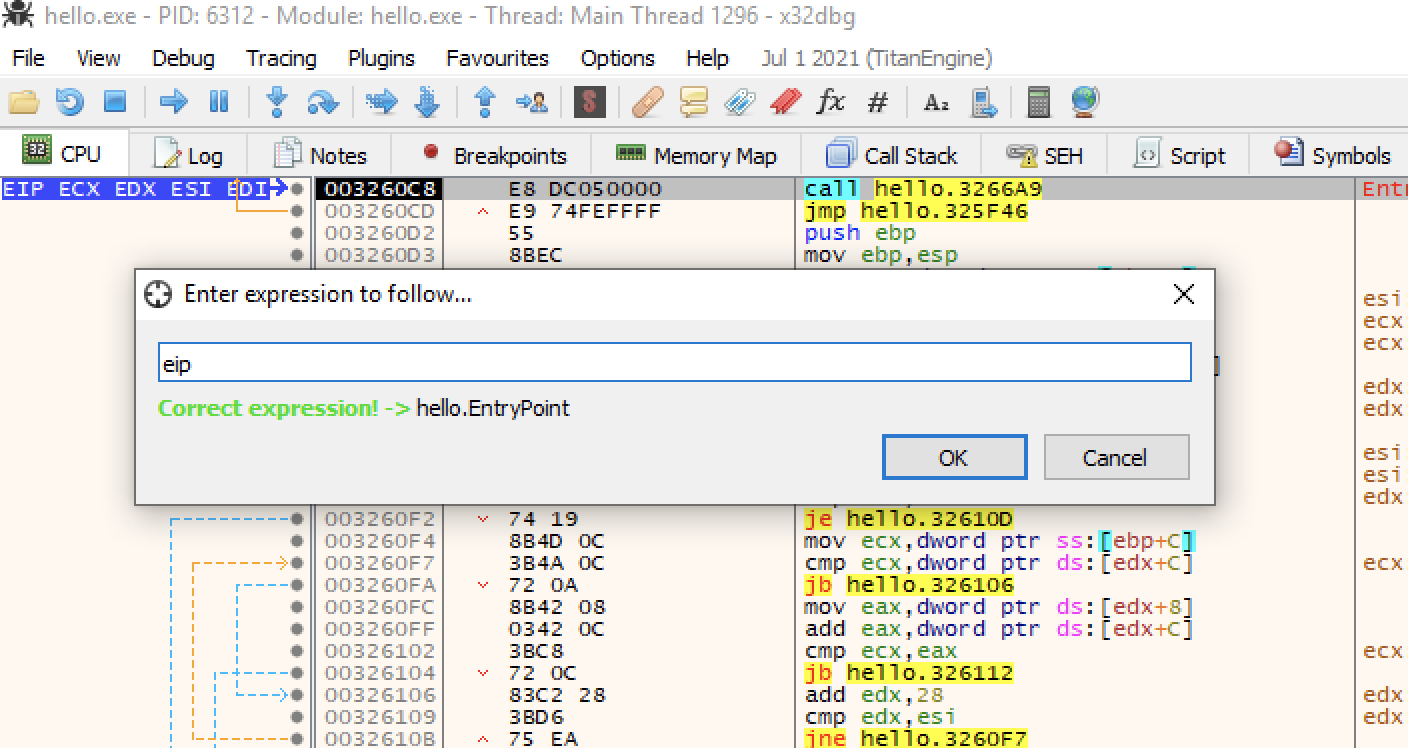1408x748 pixels.
Task: Open the Intermodular Calls icon
Action: pyautogui.click(x=984, y=101)
